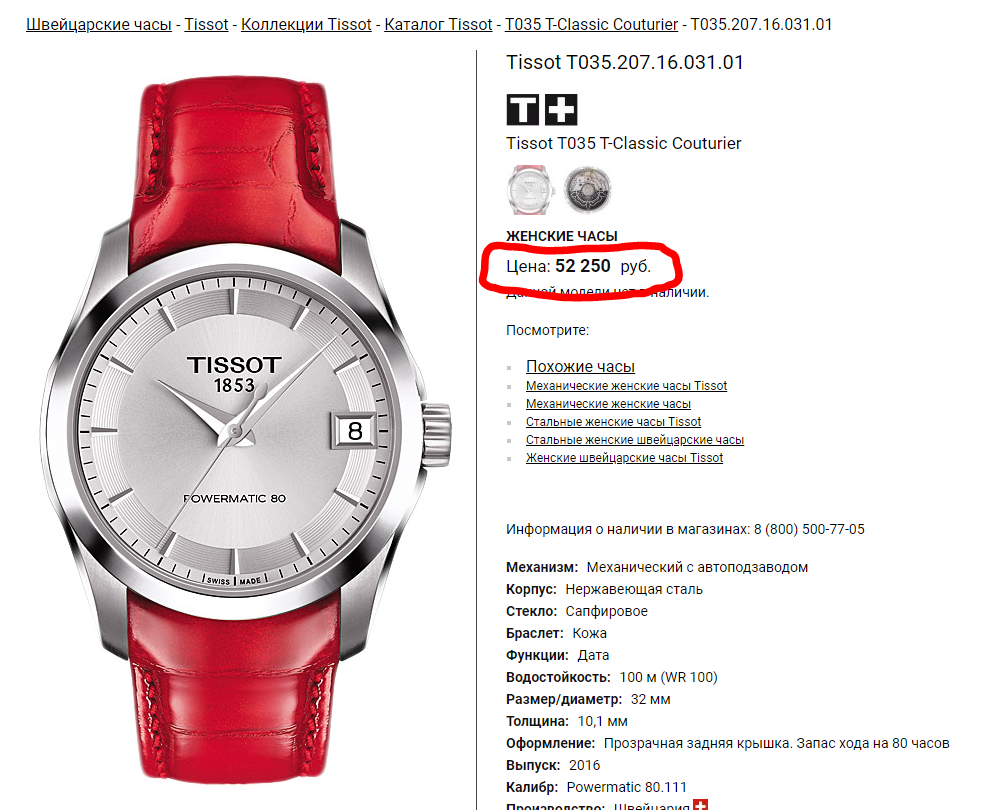Image resolution: width=983 pixels, height=810 pixels.
Task: Click the price 52 250 руб.
Action: [x=603, y=266]
